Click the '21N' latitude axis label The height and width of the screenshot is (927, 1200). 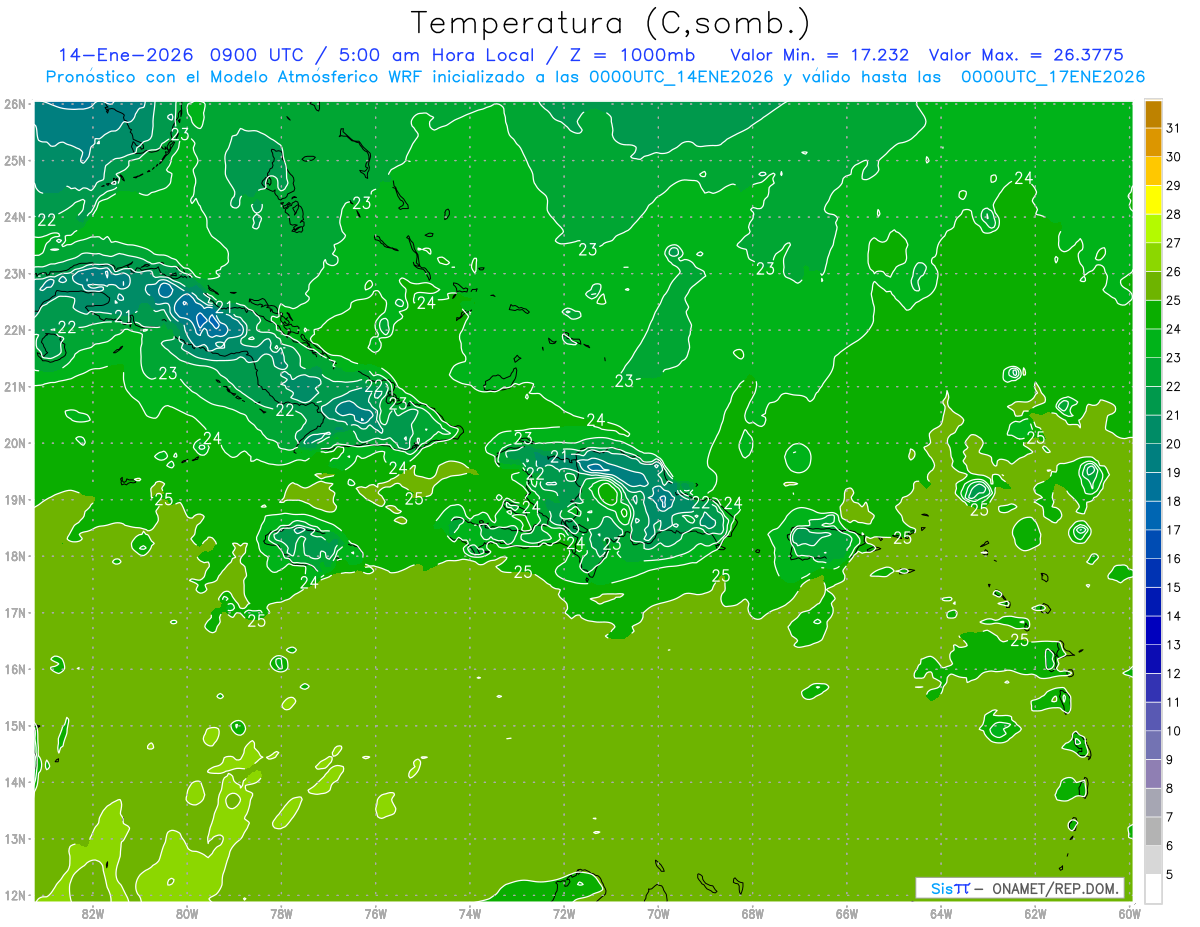(15, 386)
